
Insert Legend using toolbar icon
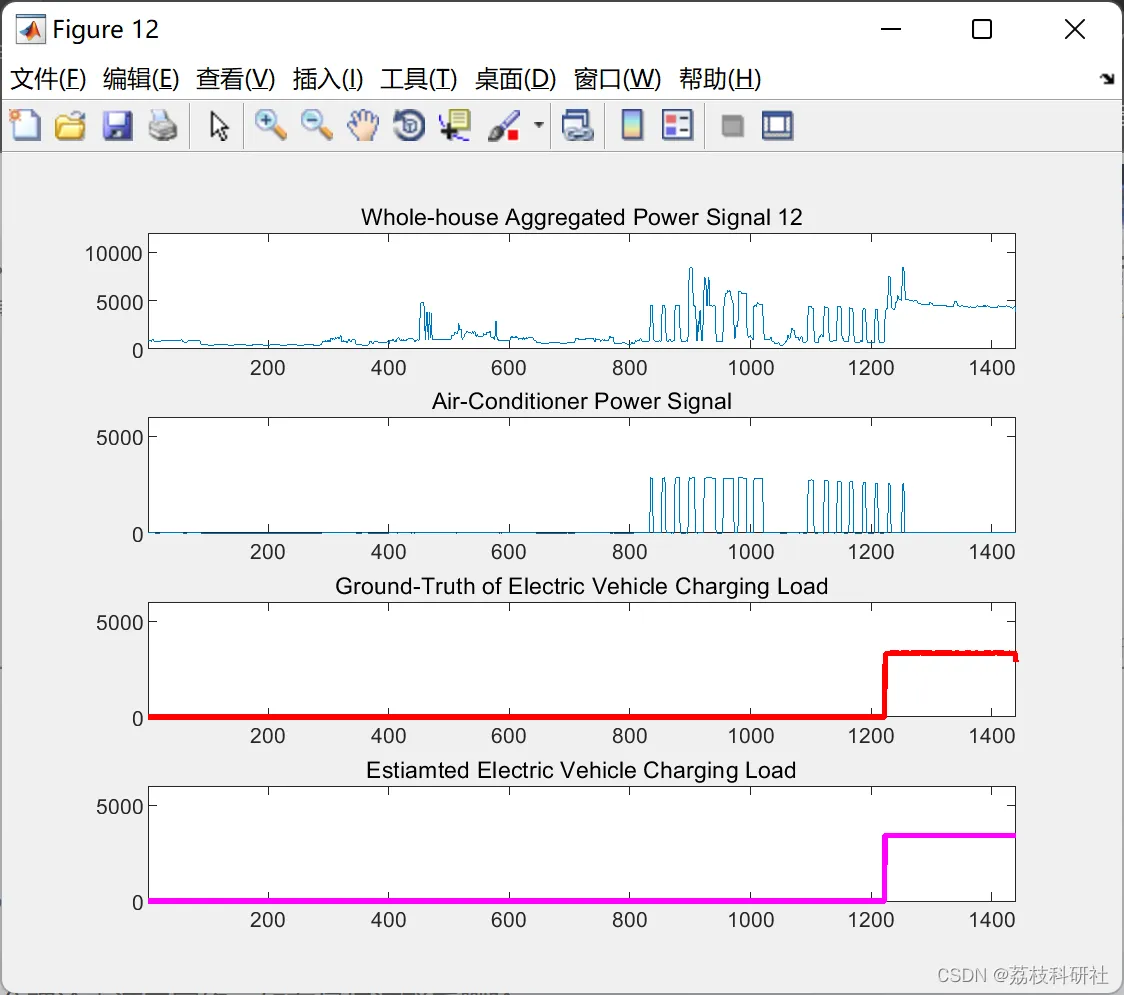(x=677, y=125)
